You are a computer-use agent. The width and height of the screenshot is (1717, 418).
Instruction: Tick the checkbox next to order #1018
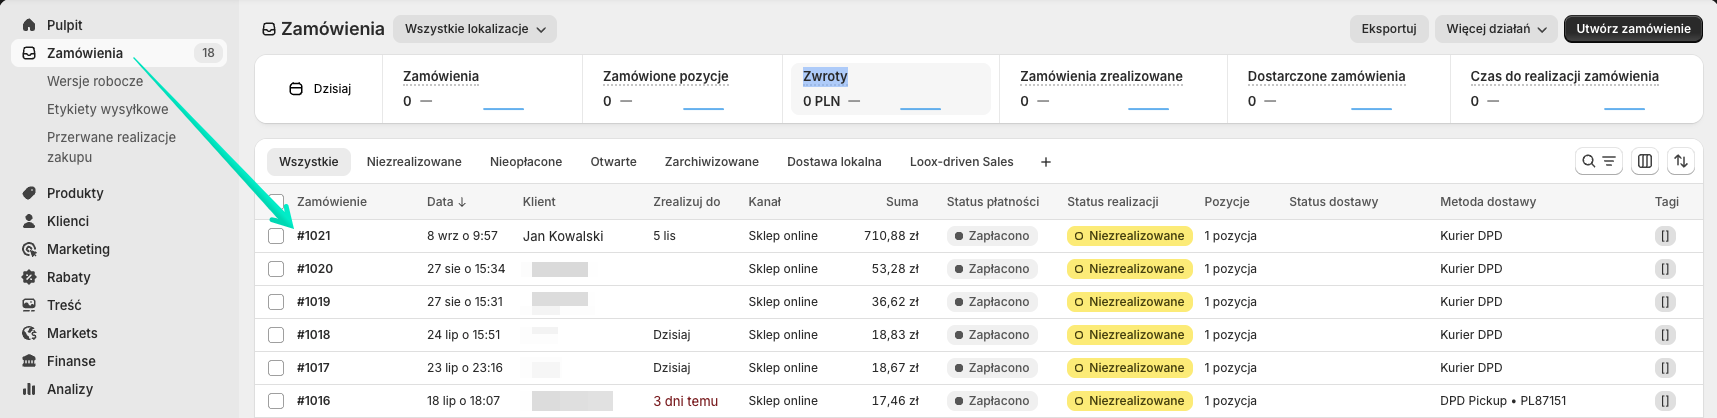[x=276, y=335]
